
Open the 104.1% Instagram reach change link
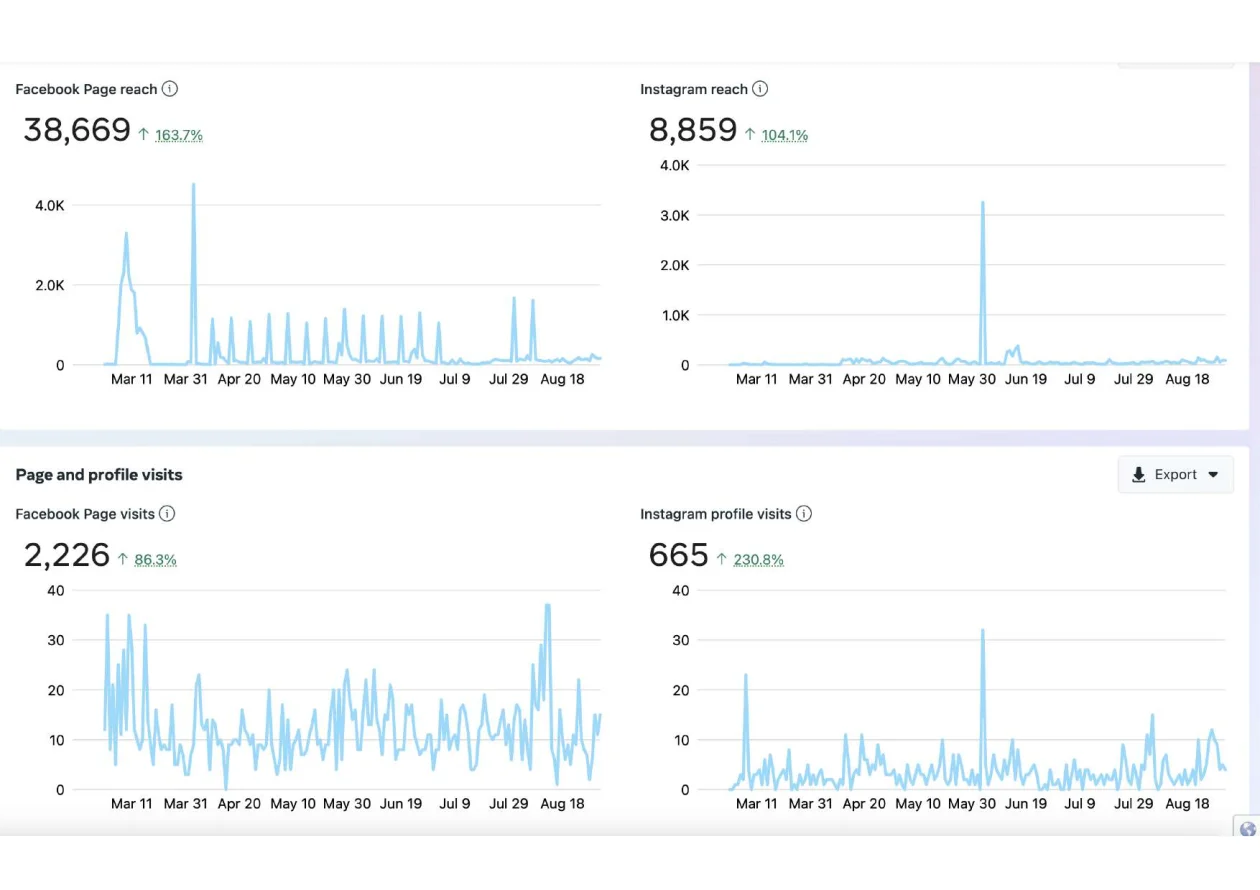coord(785,134)
